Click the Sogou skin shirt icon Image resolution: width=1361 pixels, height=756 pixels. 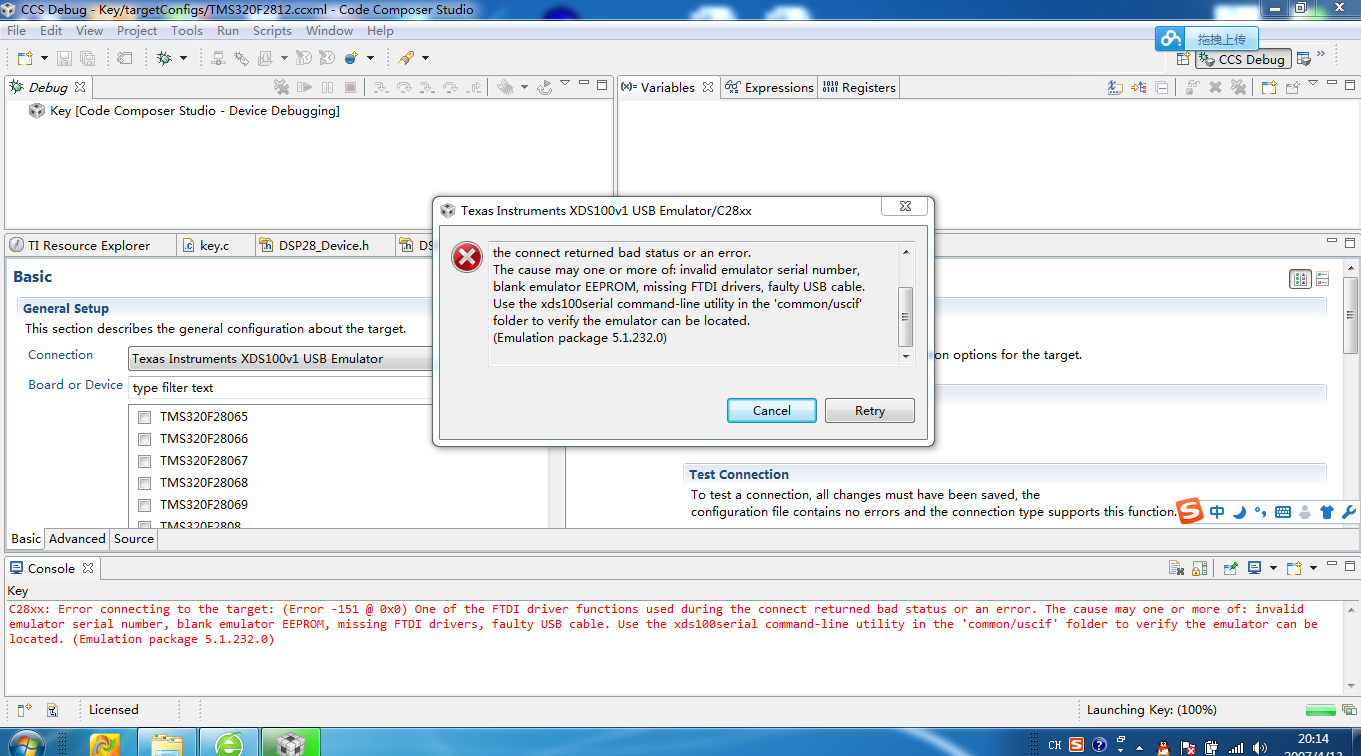(1327, 512)
